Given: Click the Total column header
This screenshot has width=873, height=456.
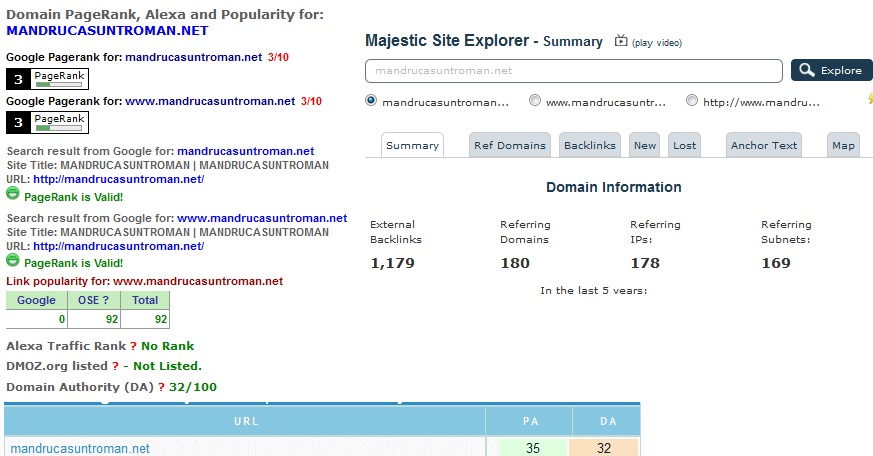Looking at the screenshot, I should coord(145,300).
